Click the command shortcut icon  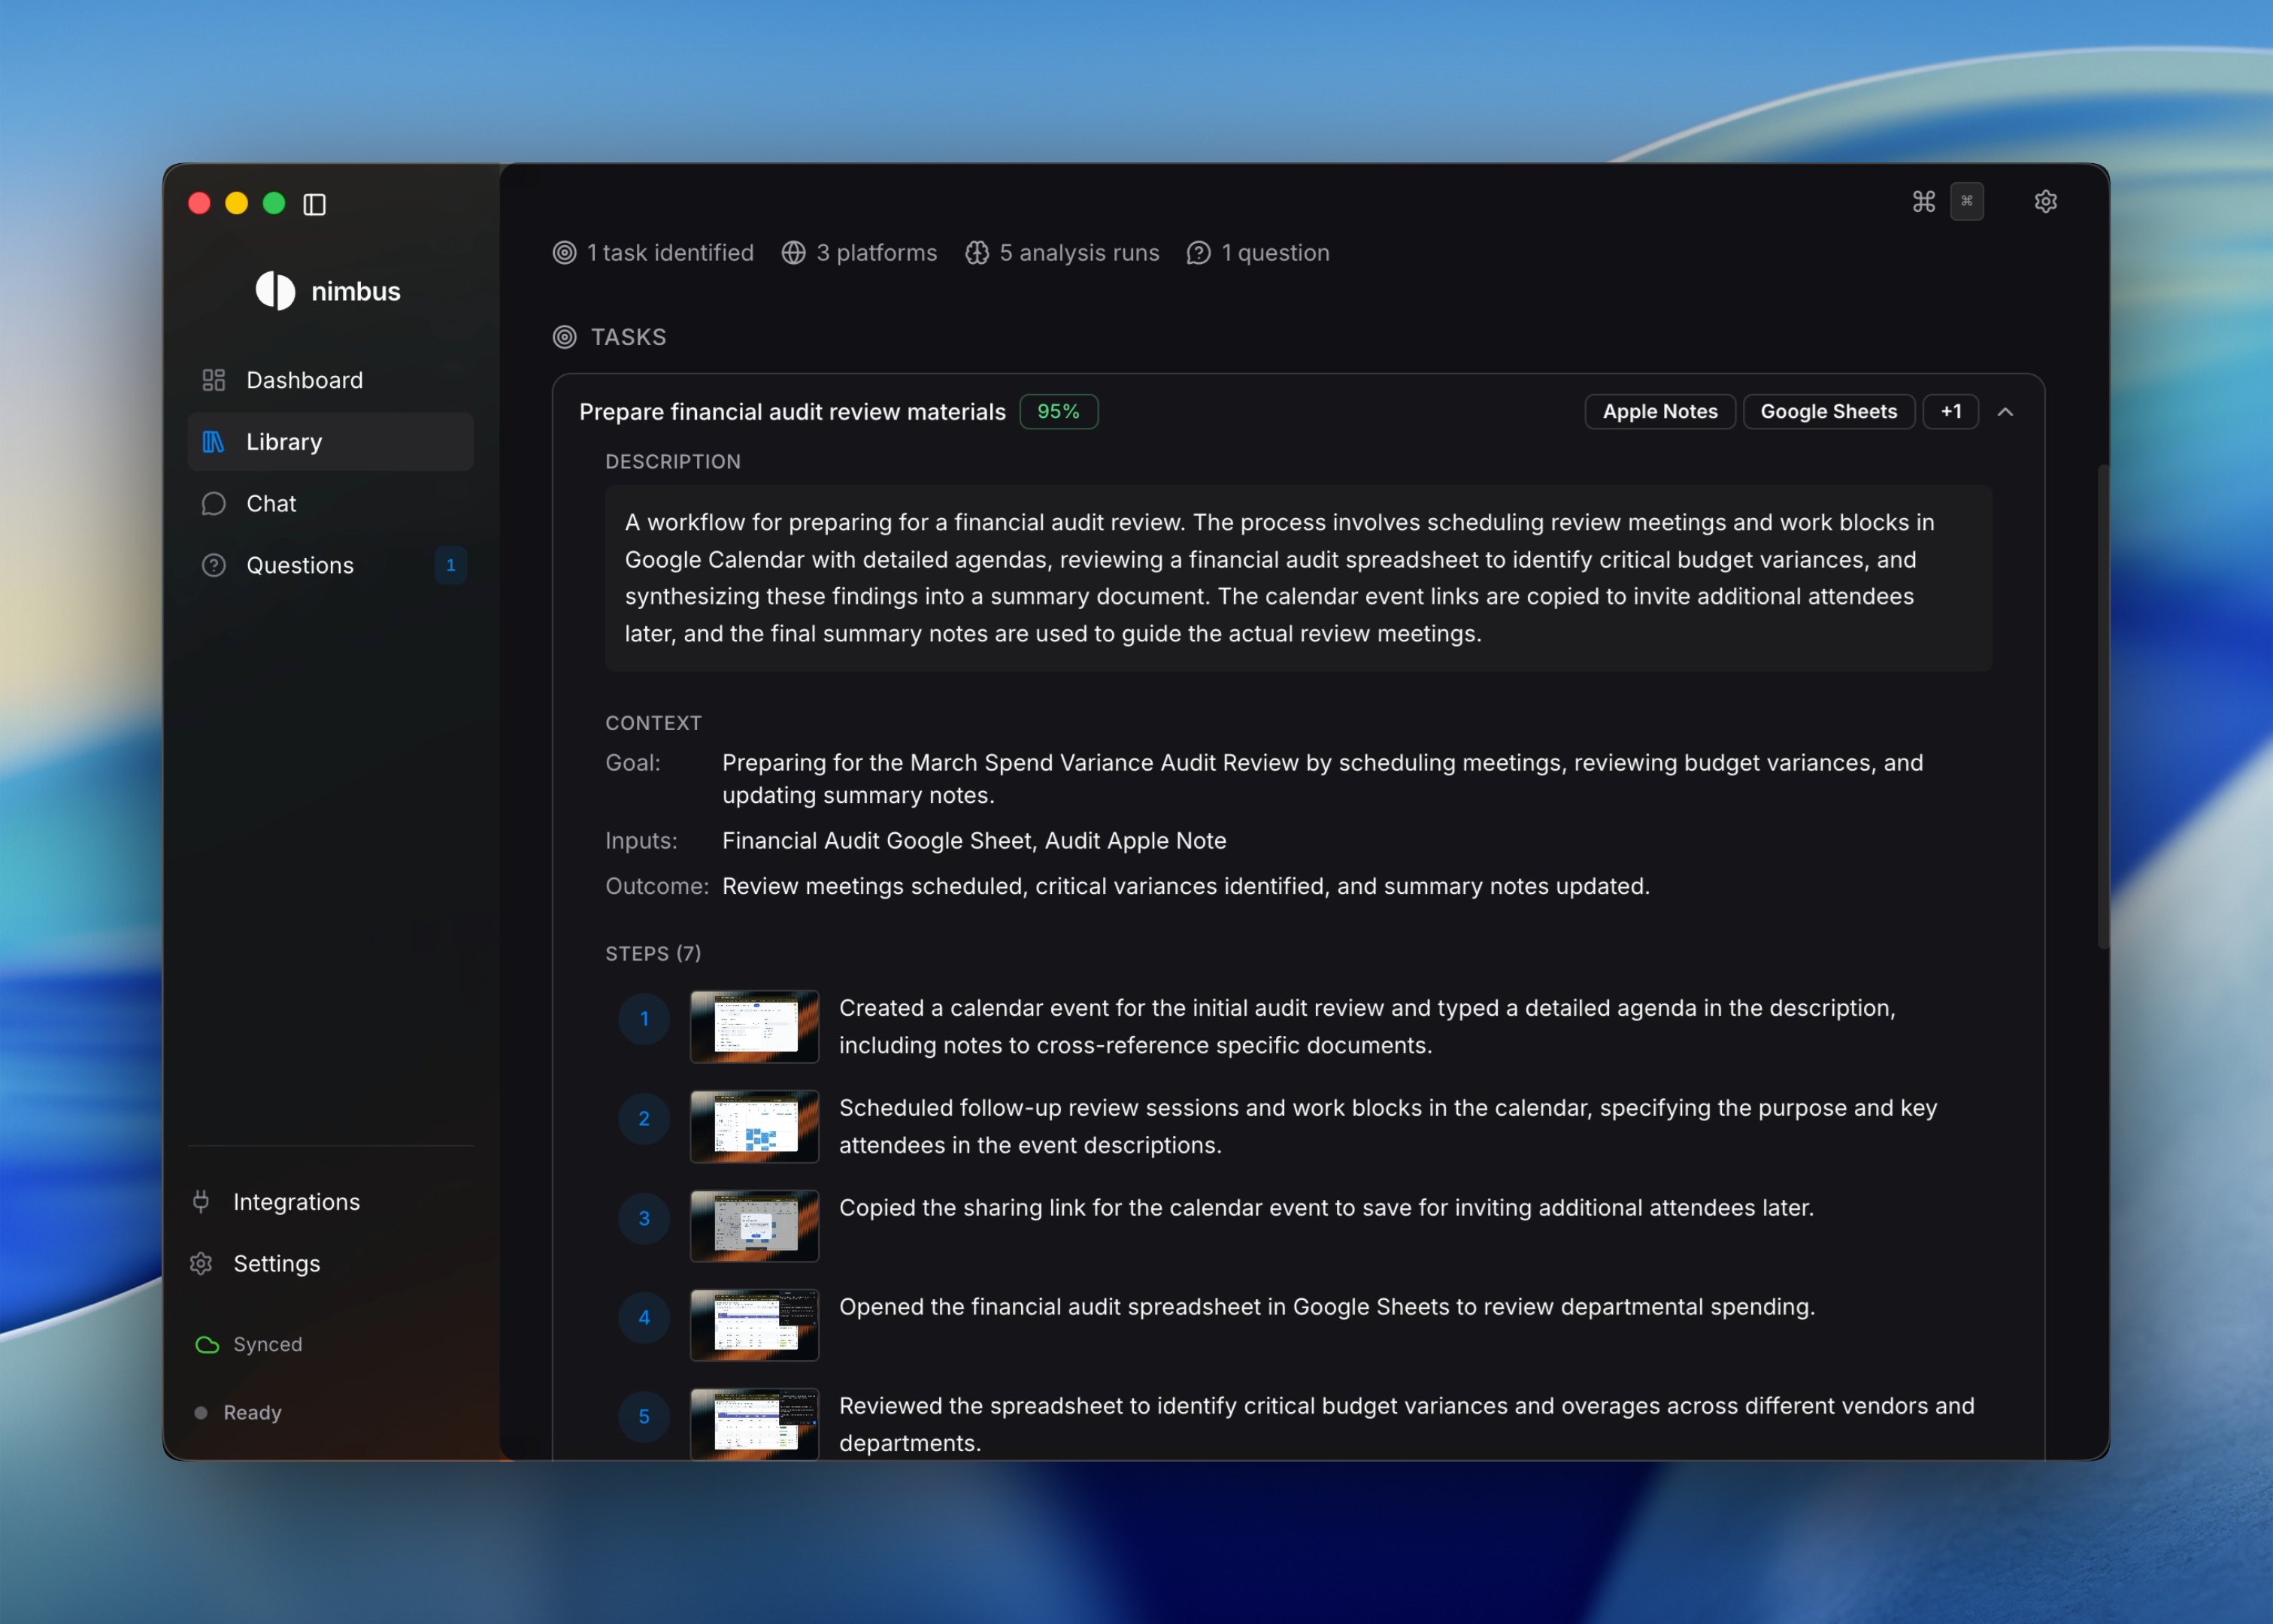point(1923,202)
